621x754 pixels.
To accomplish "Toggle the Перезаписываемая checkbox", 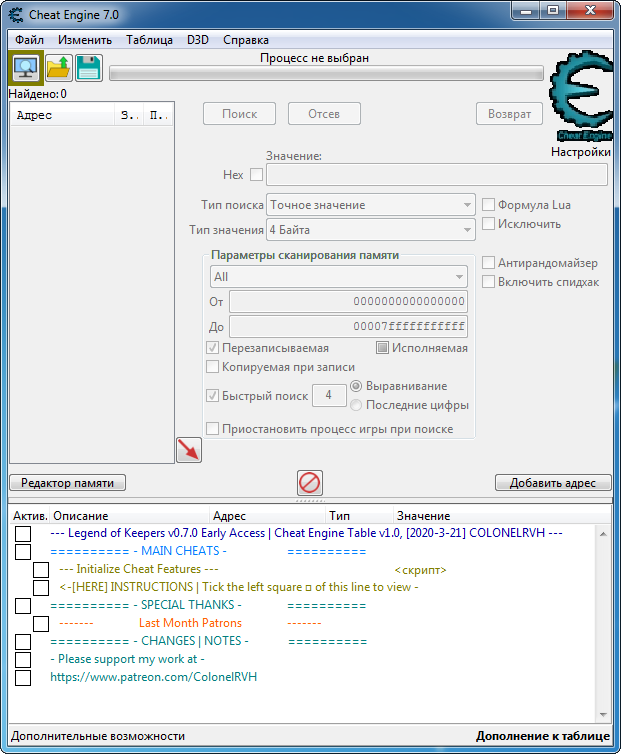I will tap(212, 348).
